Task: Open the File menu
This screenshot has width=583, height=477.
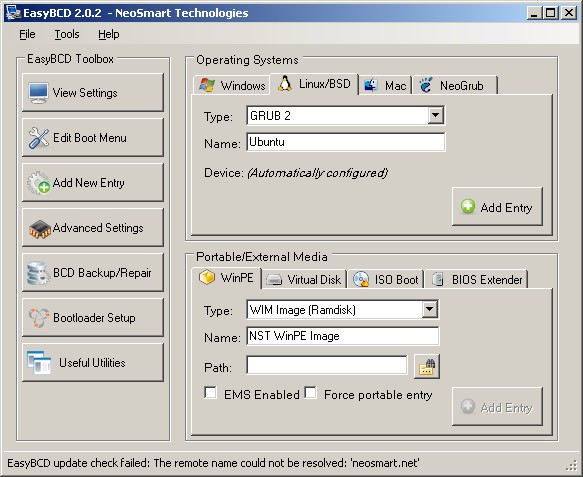Action: [27, 34]
